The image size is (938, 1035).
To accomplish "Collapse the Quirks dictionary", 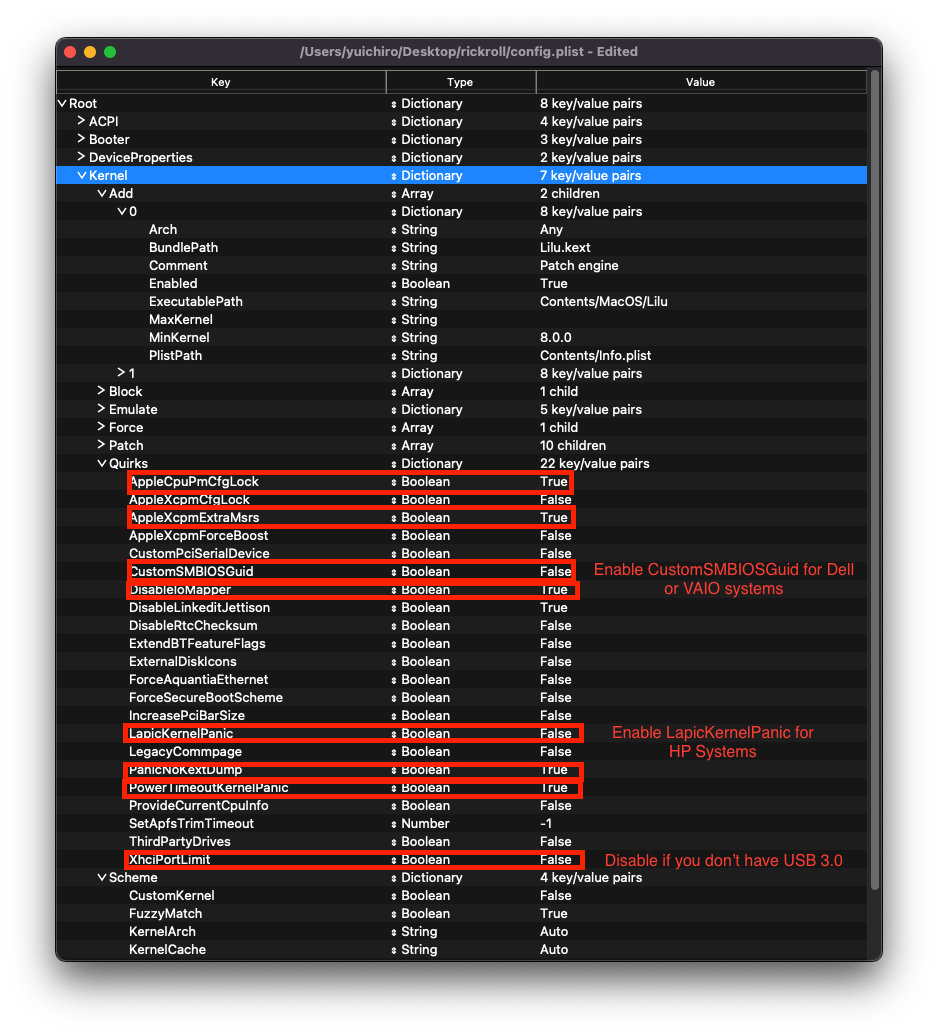I will (101, 464).
